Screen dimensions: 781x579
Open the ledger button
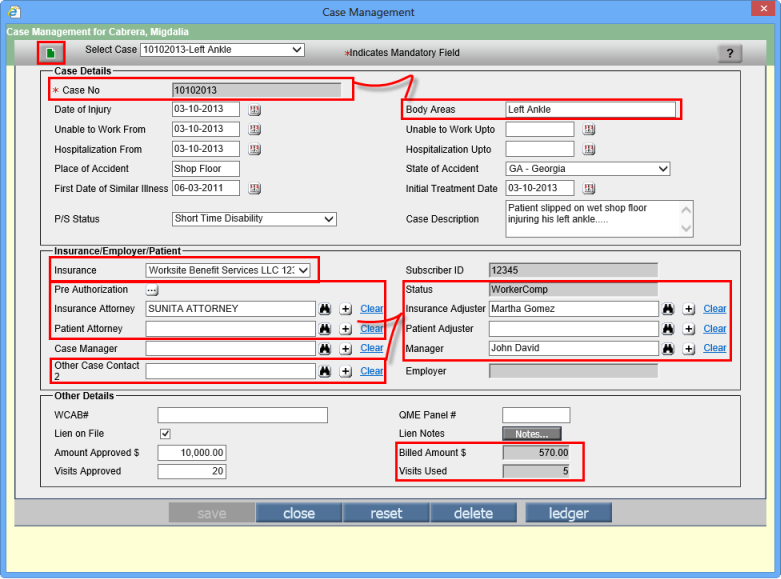568,513
